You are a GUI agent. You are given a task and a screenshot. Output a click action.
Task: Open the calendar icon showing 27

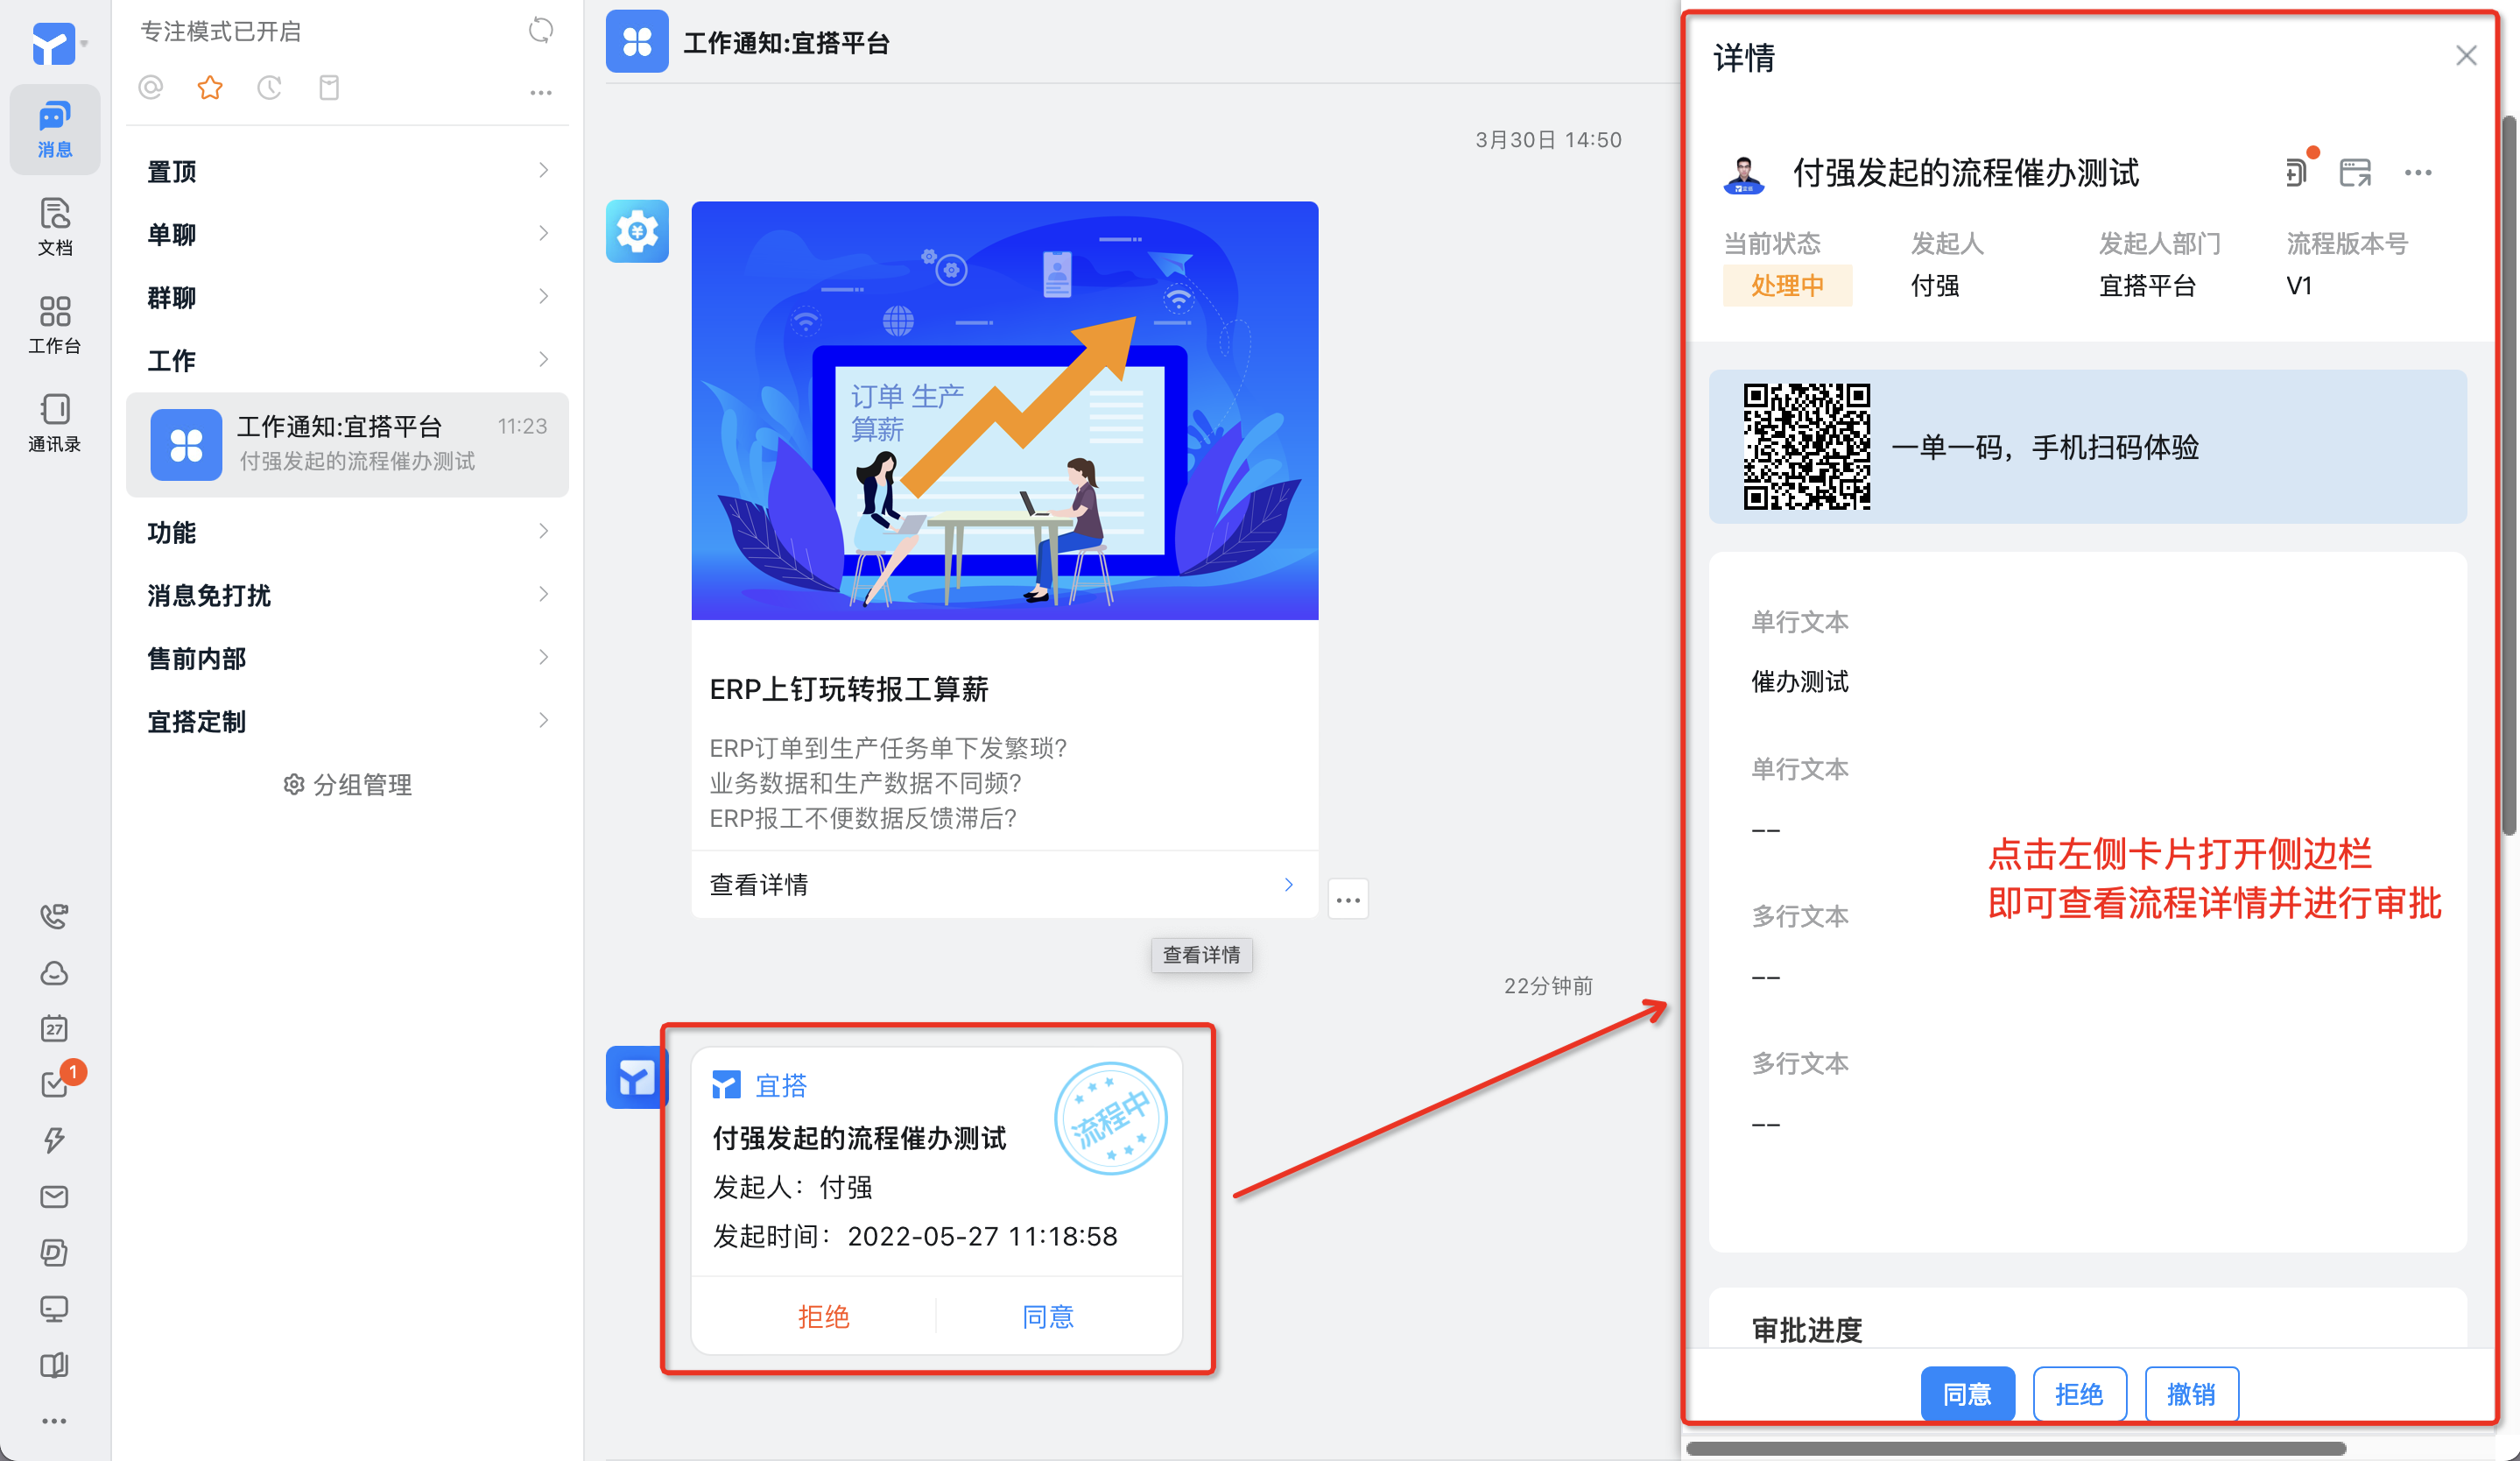(54, 1028)
